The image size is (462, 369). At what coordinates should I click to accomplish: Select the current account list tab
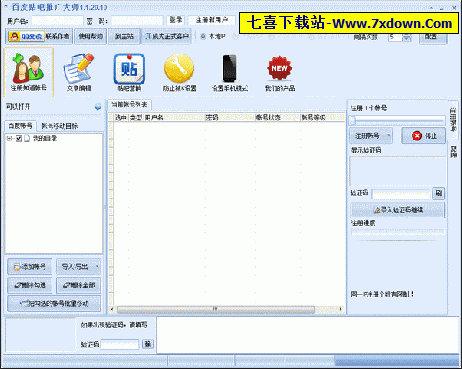[129, 105]
